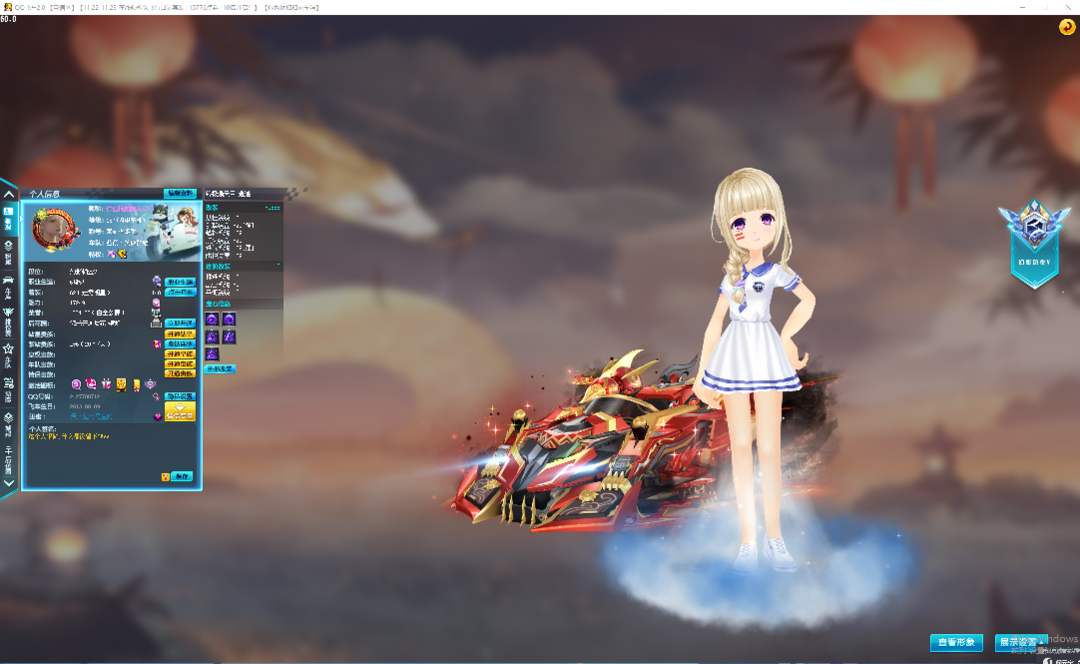1080x664 pixels.
Task: Click the cyan button beside the trophy icon
Action: (180, 322)
